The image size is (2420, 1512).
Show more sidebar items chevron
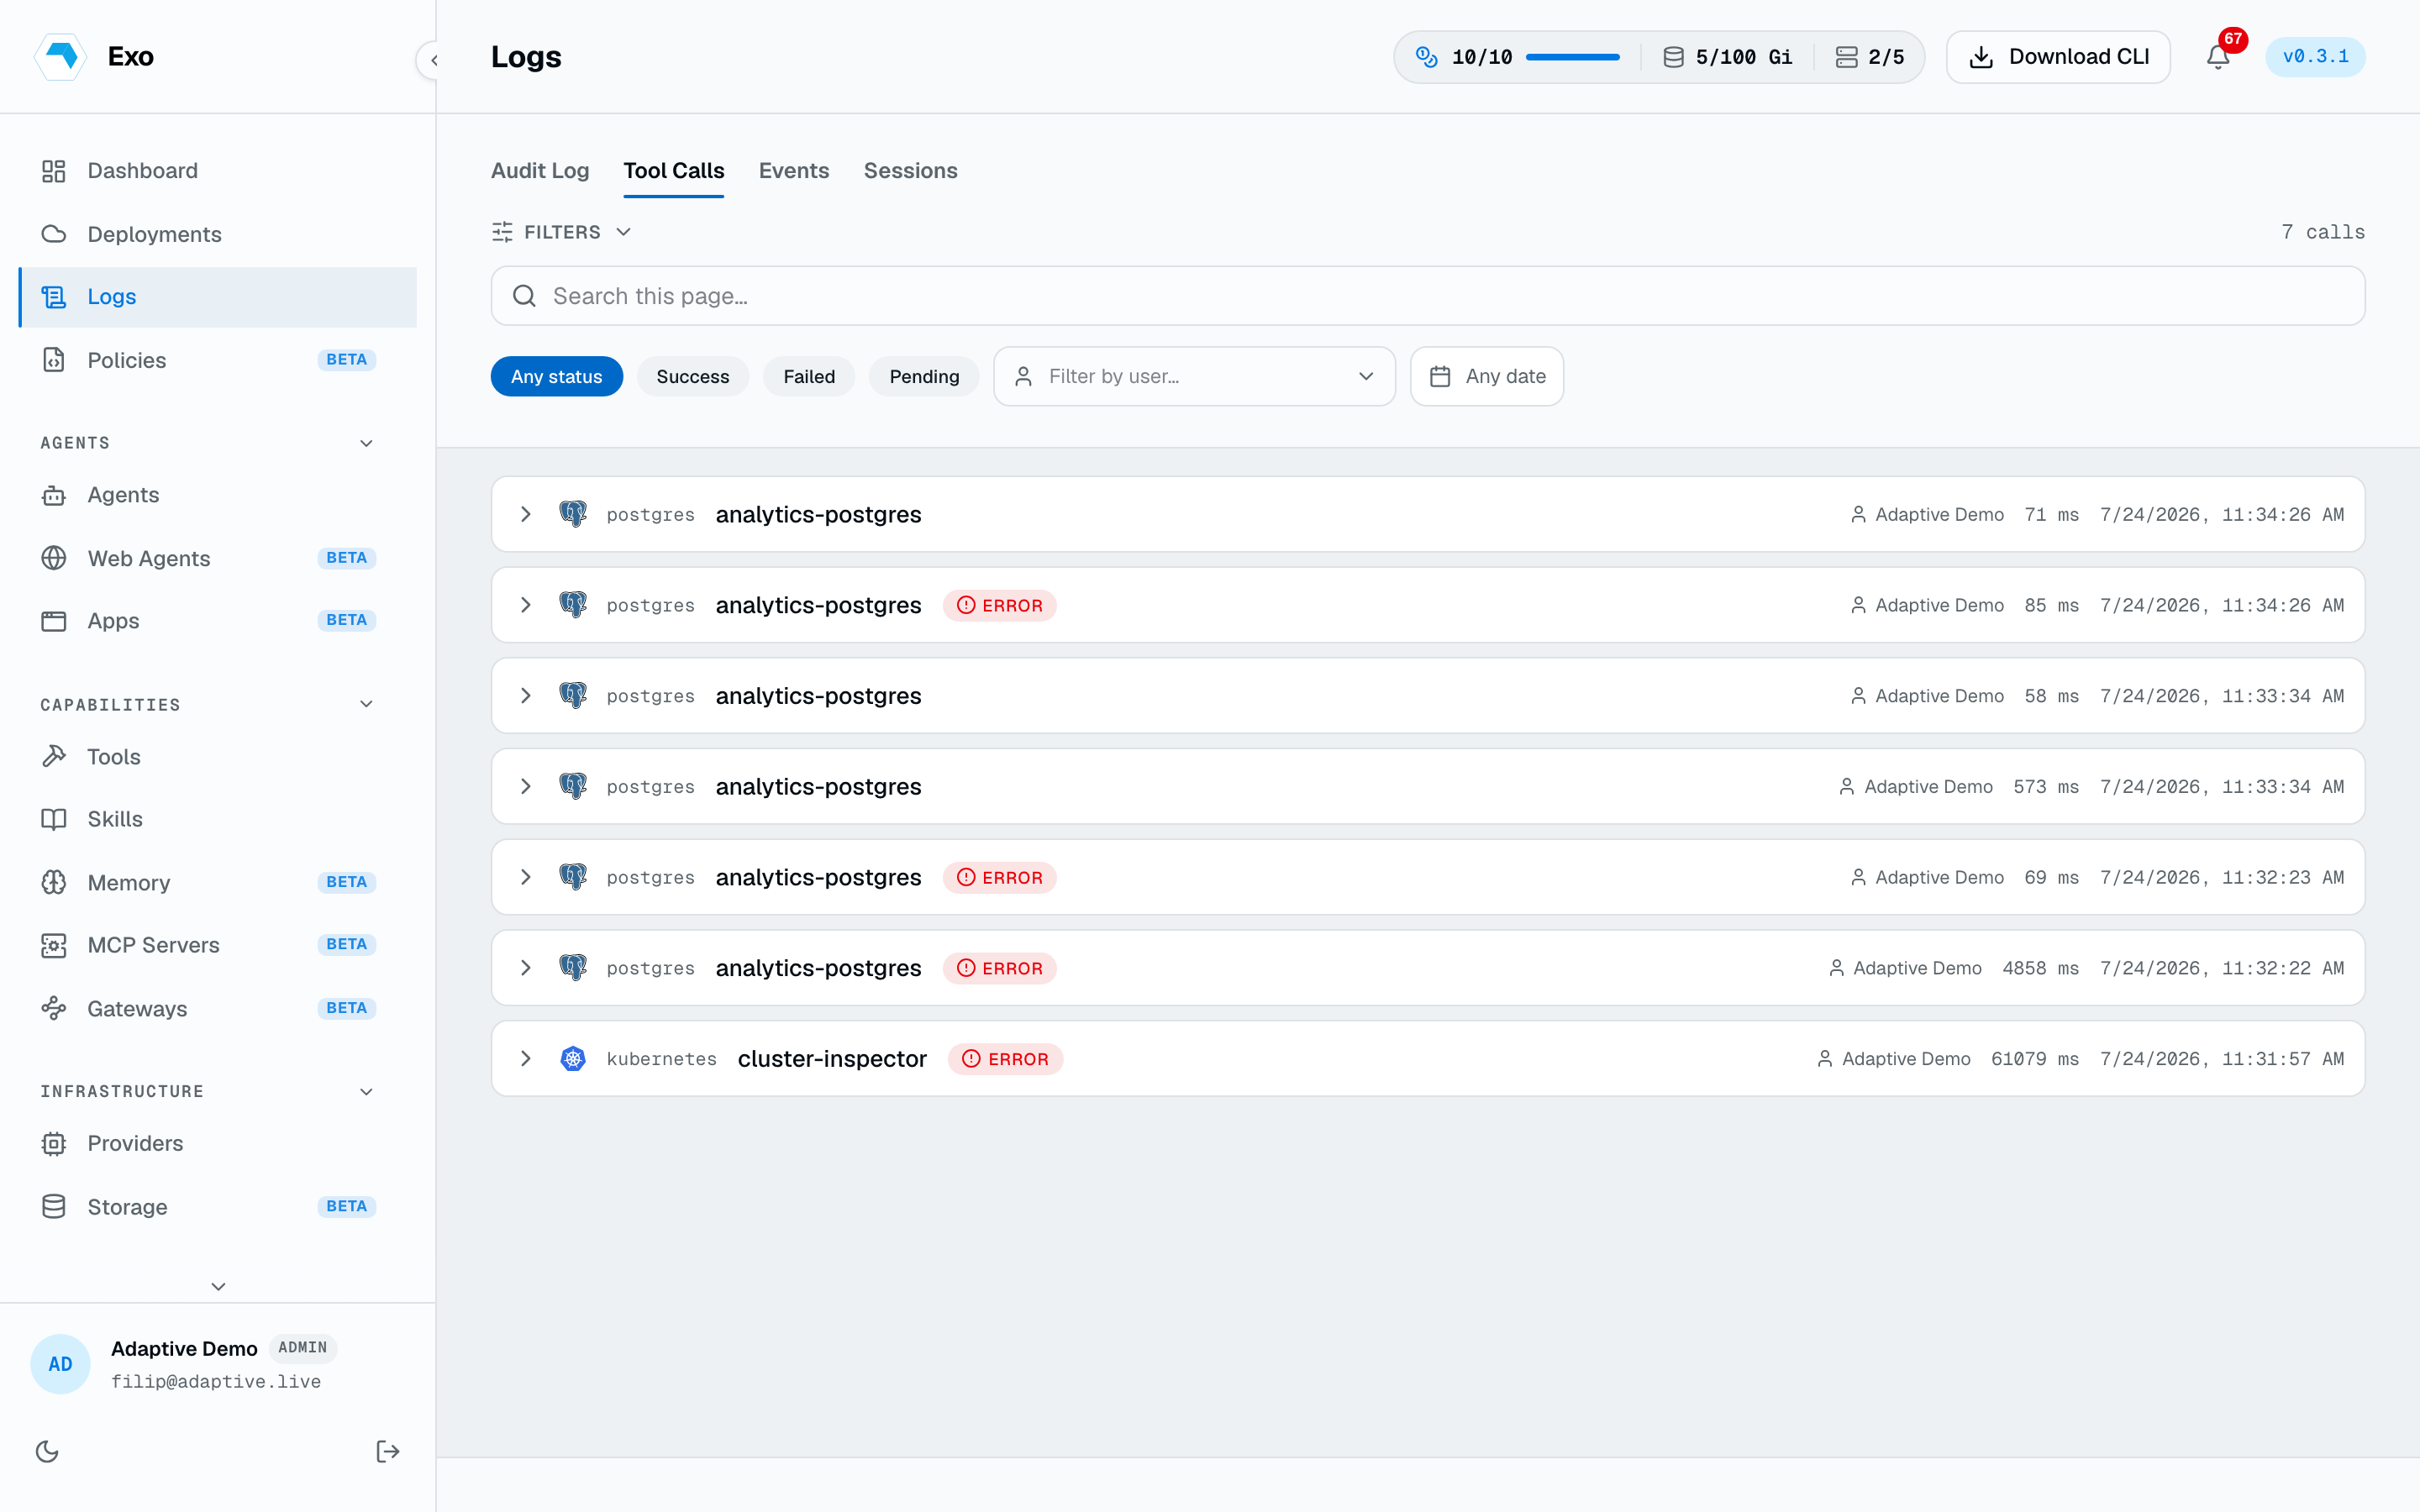[x=218, y=1286]
